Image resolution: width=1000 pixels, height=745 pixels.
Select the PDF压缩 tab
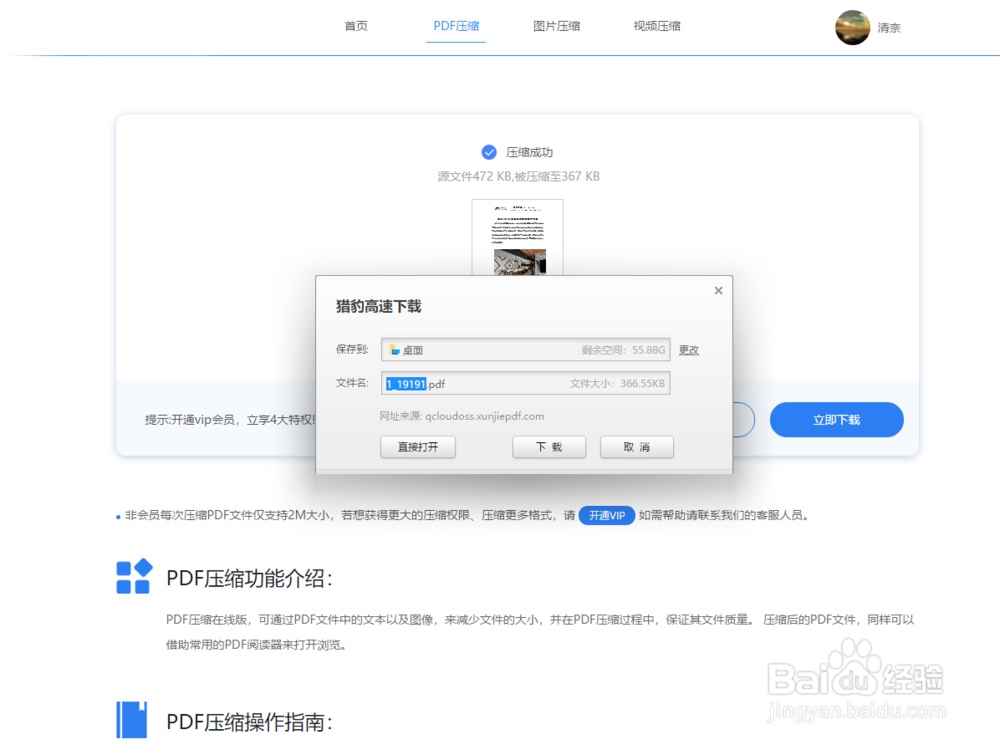pyautogui.click(x=456, y=26)
